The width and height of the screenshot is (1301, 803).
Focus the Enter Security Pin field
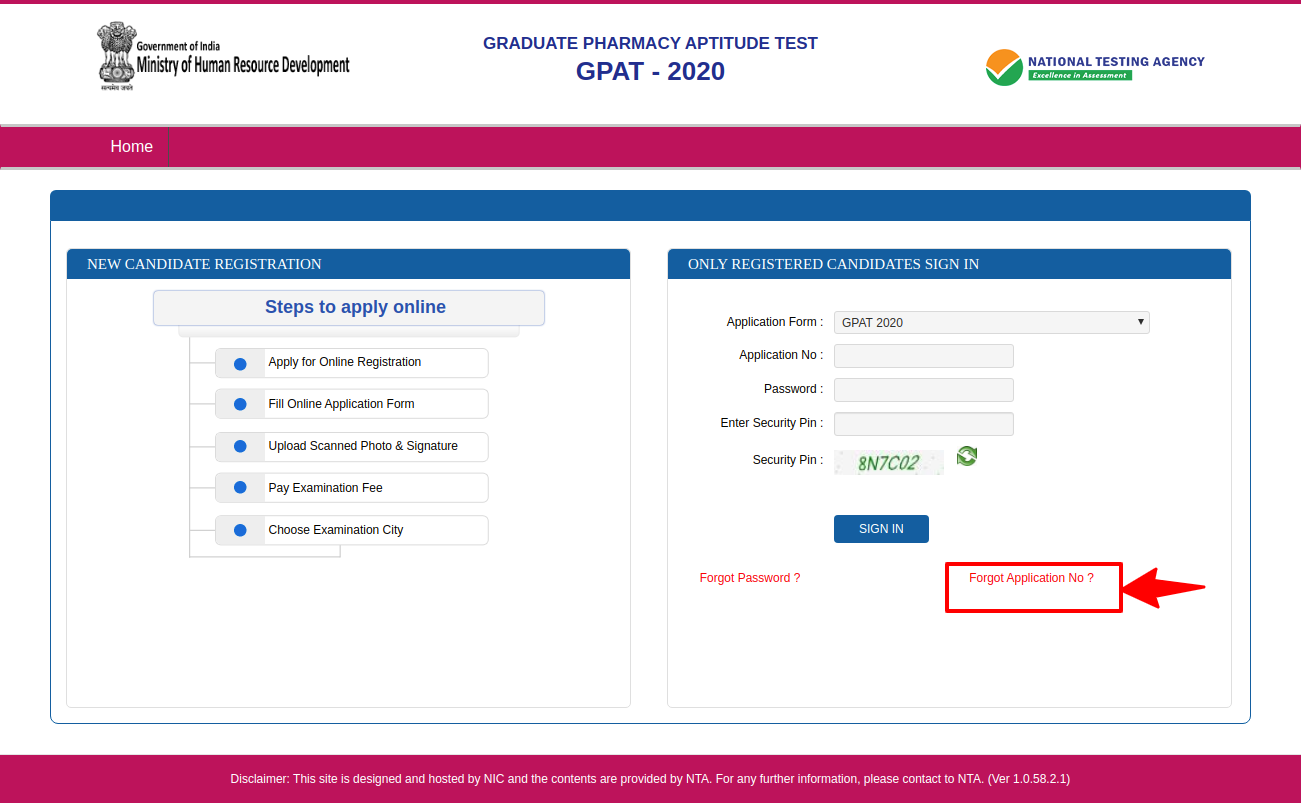point(924,424)
